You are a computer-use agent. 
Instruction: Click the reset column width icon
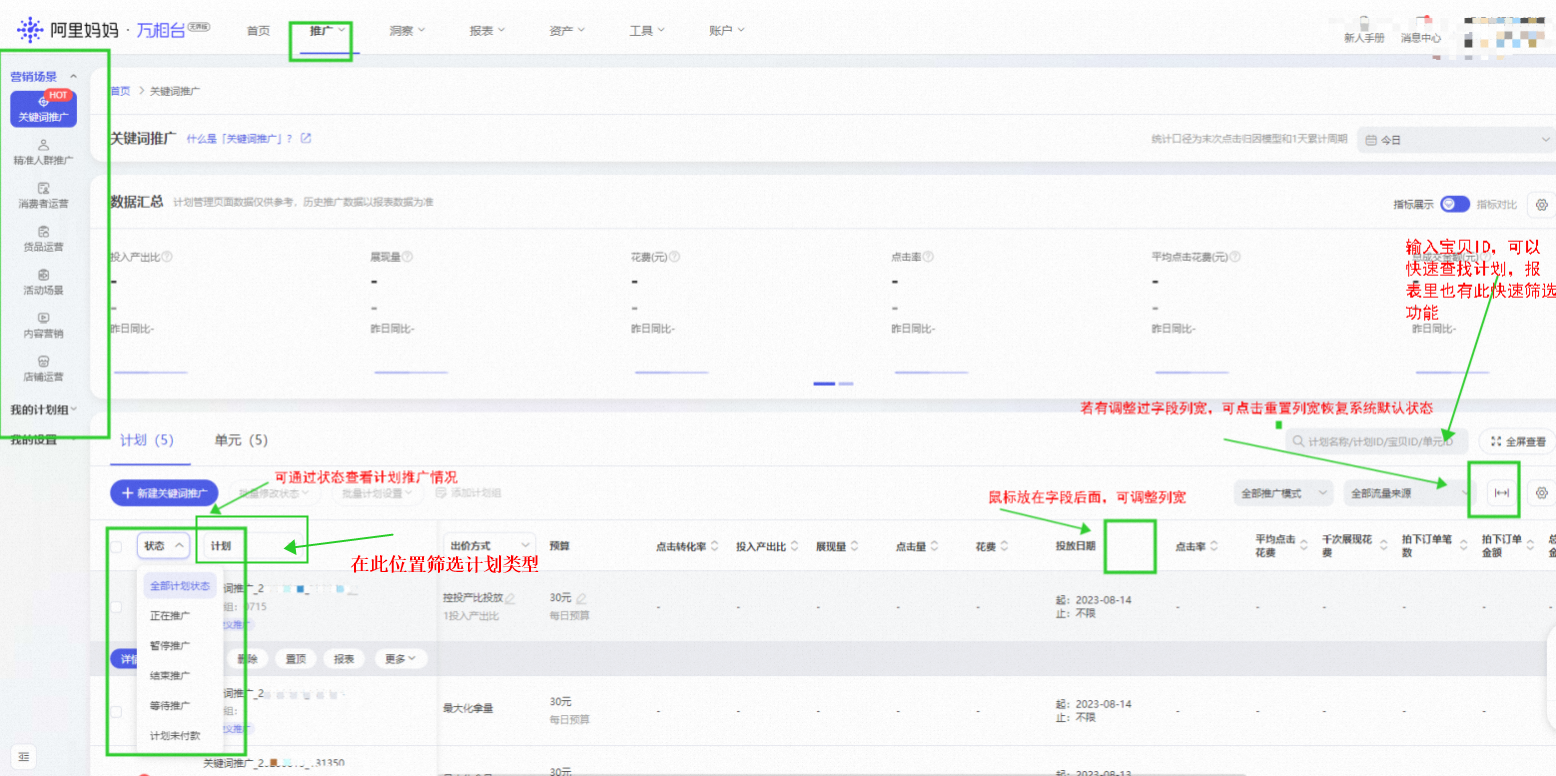point(1501,492)
